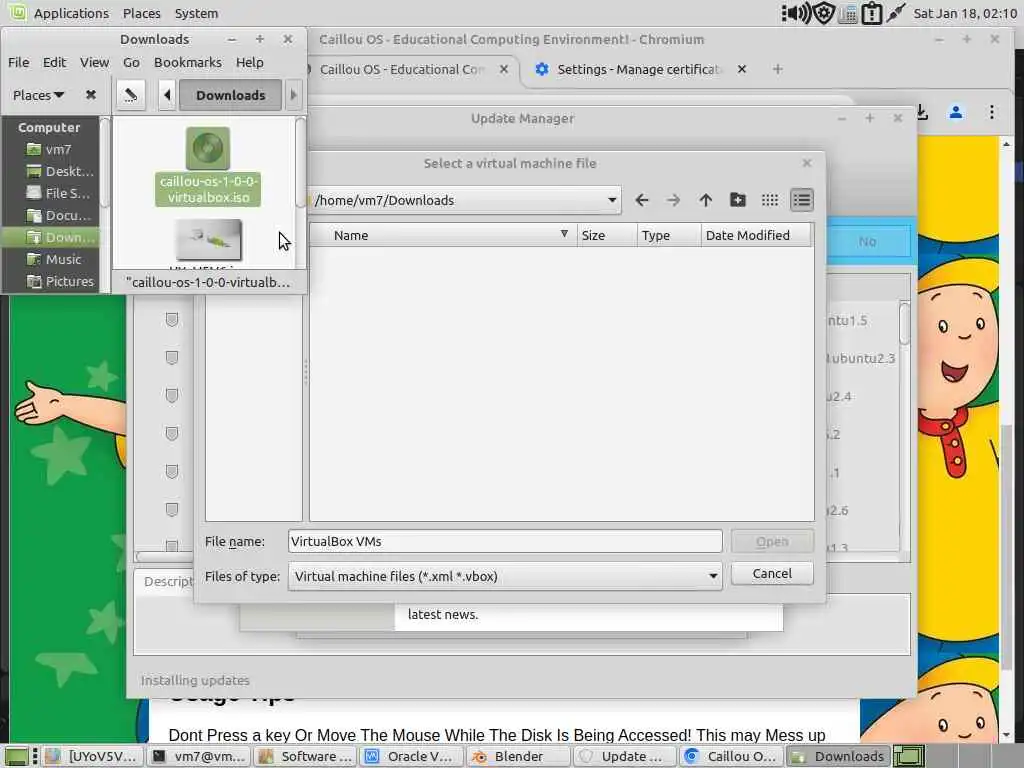Open the update shield tray icon
This screenshot has height=768, width=1024.
824,13
